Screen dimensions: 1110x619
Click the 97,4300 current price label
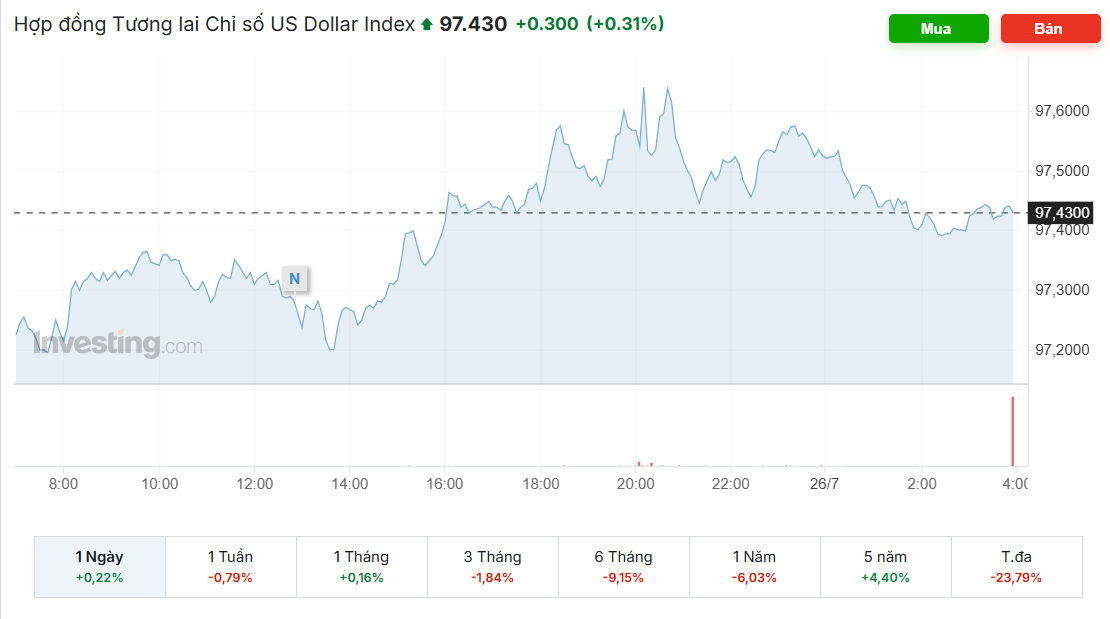1060,212
